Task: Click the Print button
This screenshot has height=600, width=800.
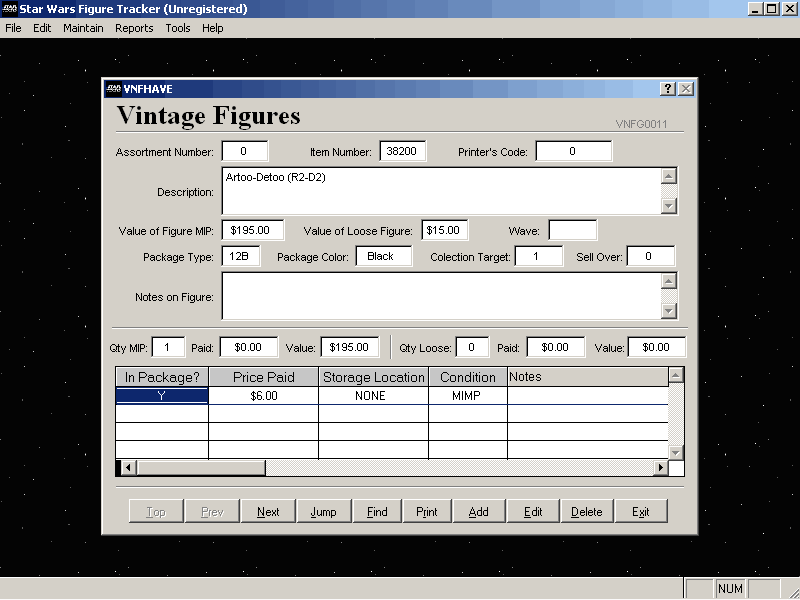Action: [427, 511]
